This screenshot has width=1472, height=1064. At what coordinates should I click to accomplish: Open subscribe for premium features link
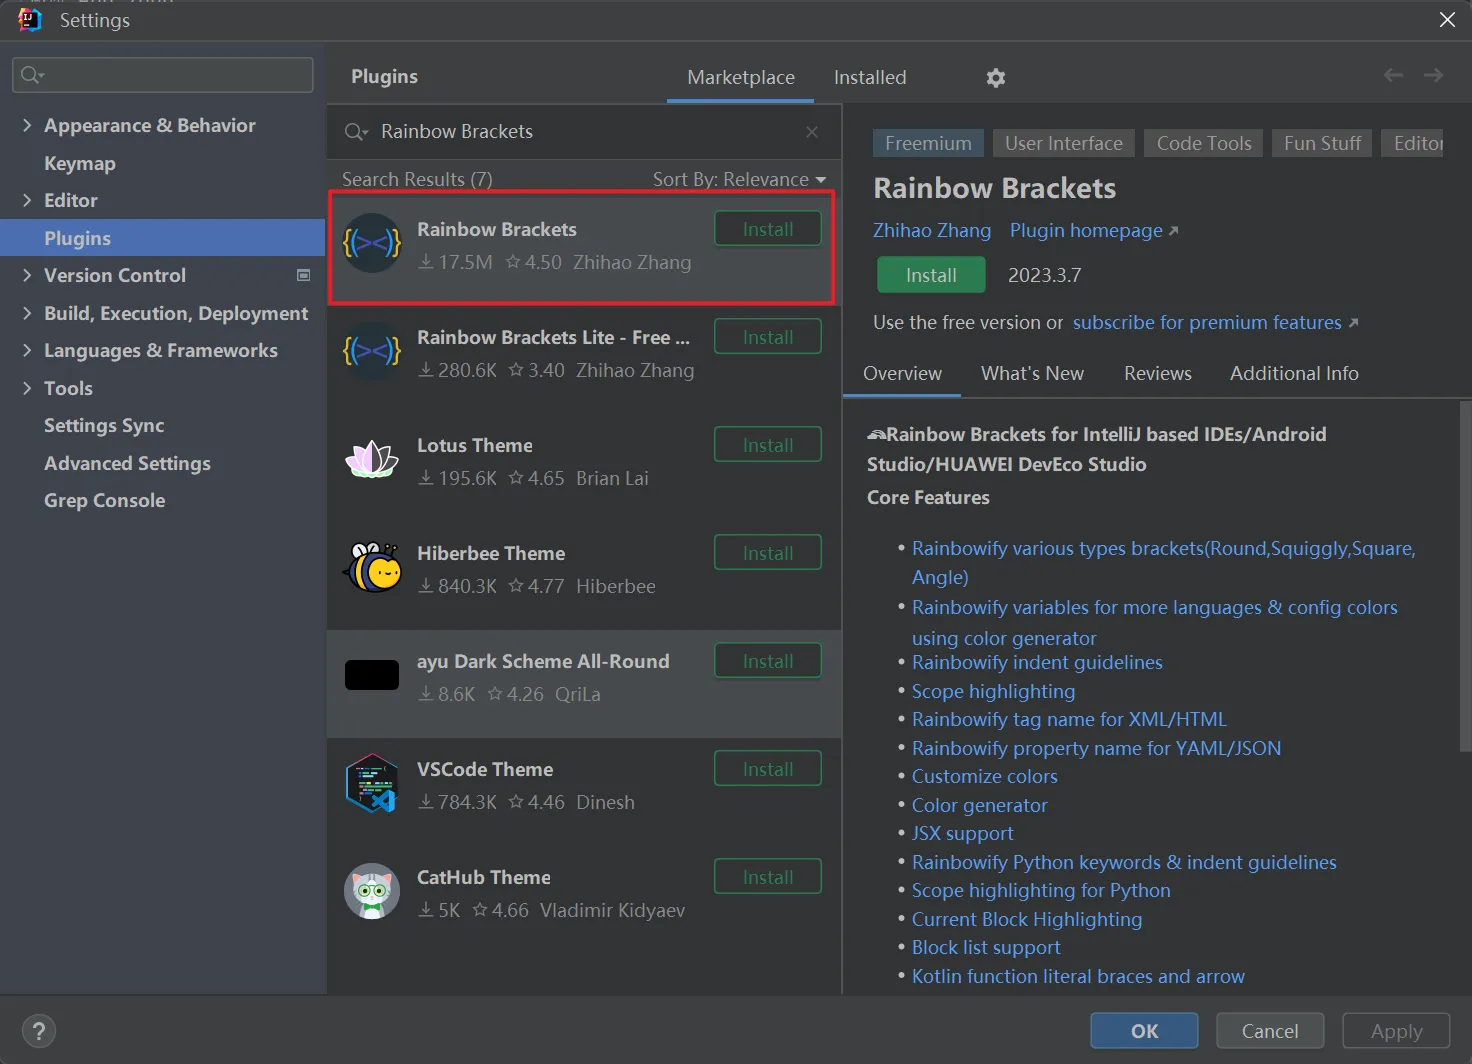[1215, 322]
